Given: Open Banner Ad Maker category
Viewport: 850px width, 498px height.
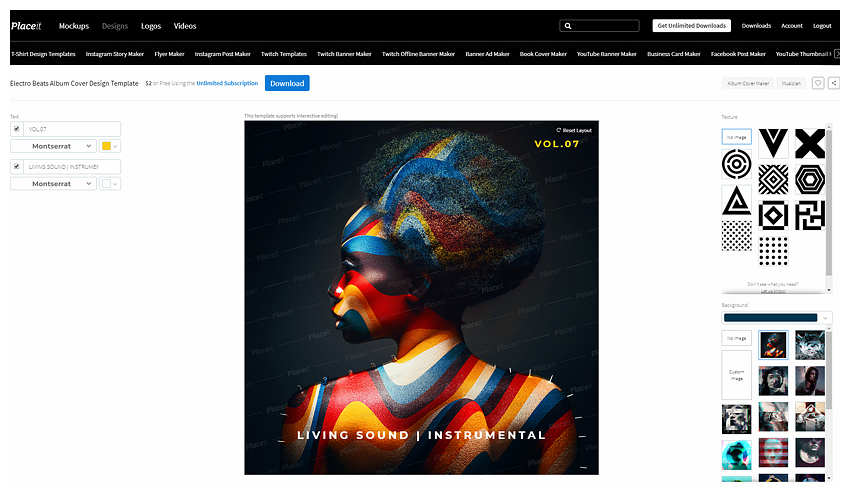Looking at the screenshot, I should point(487,54).
